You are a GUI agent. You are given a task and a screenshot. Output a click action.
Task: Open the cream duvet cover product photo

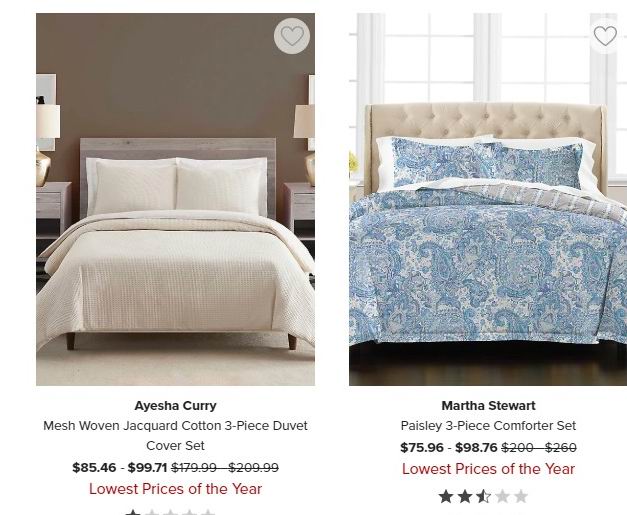(x=176, y=199)
